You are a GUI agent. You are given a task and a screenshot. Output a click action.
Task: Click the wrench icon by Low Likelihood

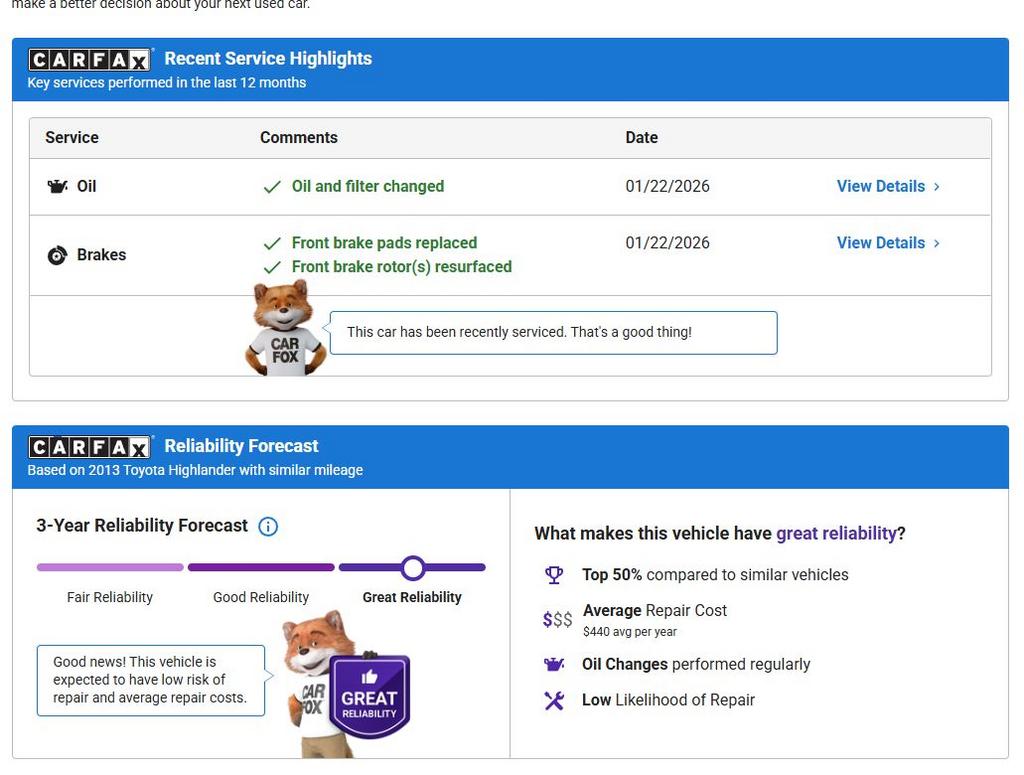point(554,701)
